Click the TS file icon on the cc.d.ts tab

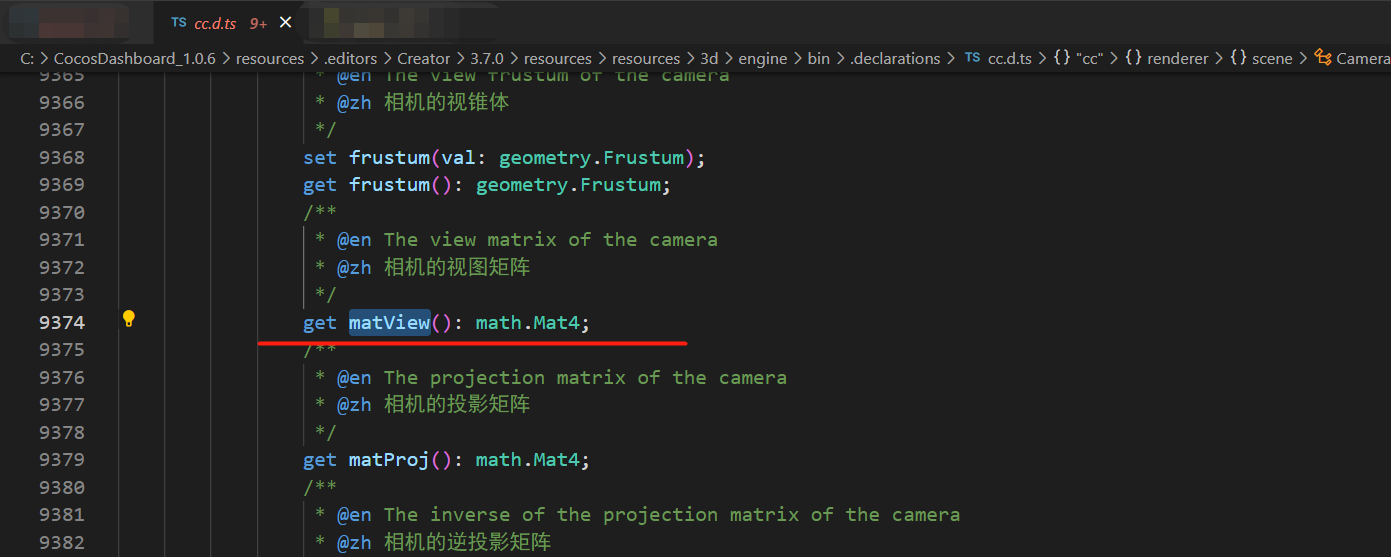tap(178, 22)
